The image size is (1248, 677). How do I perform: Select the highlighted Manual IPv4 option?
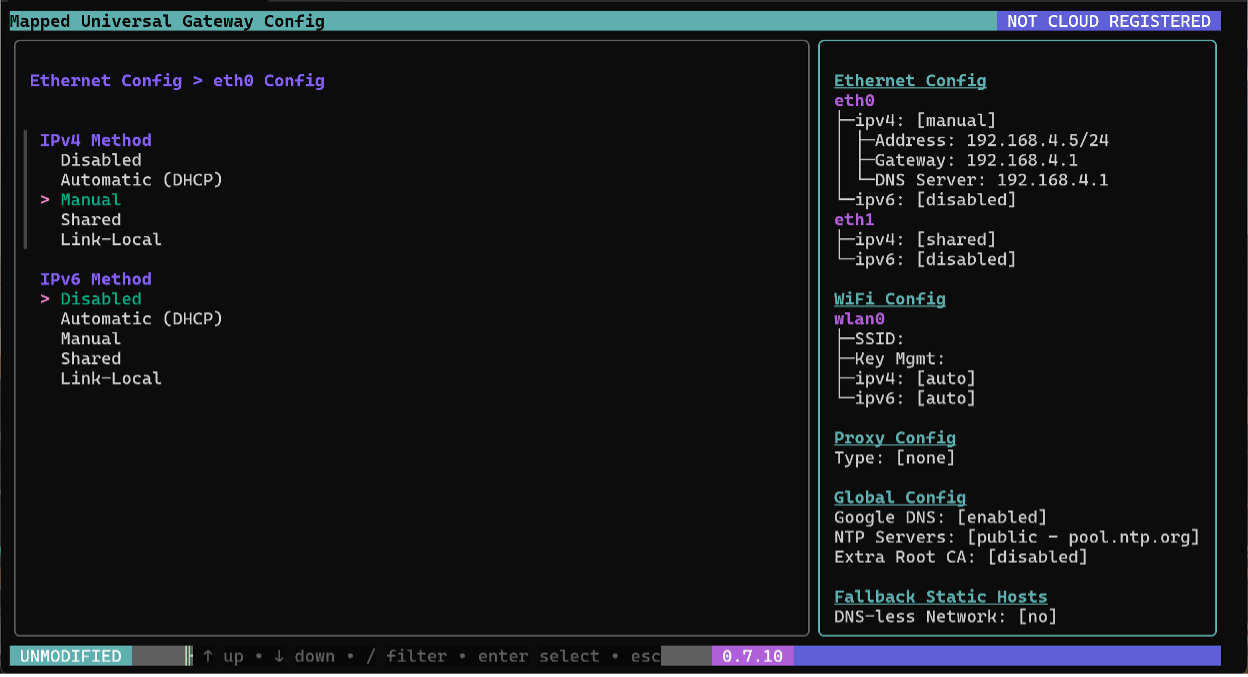[x=90, y=200]
